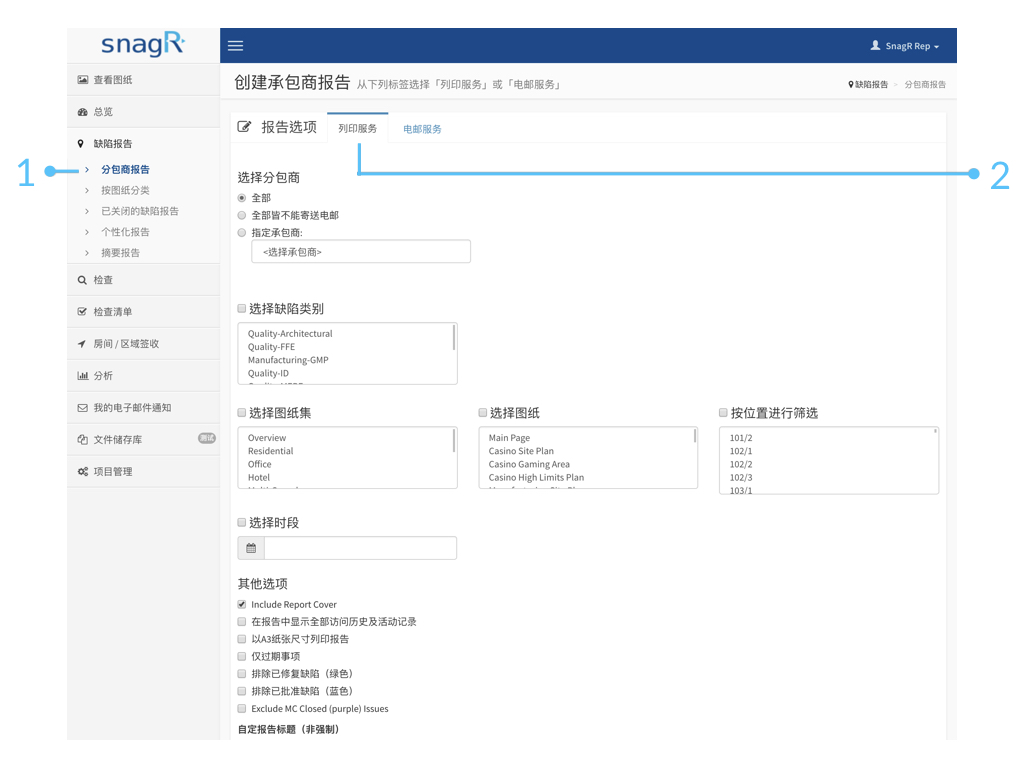
Task: Open the 检查清单 sidebar item
Action: (x=143, y=312)
